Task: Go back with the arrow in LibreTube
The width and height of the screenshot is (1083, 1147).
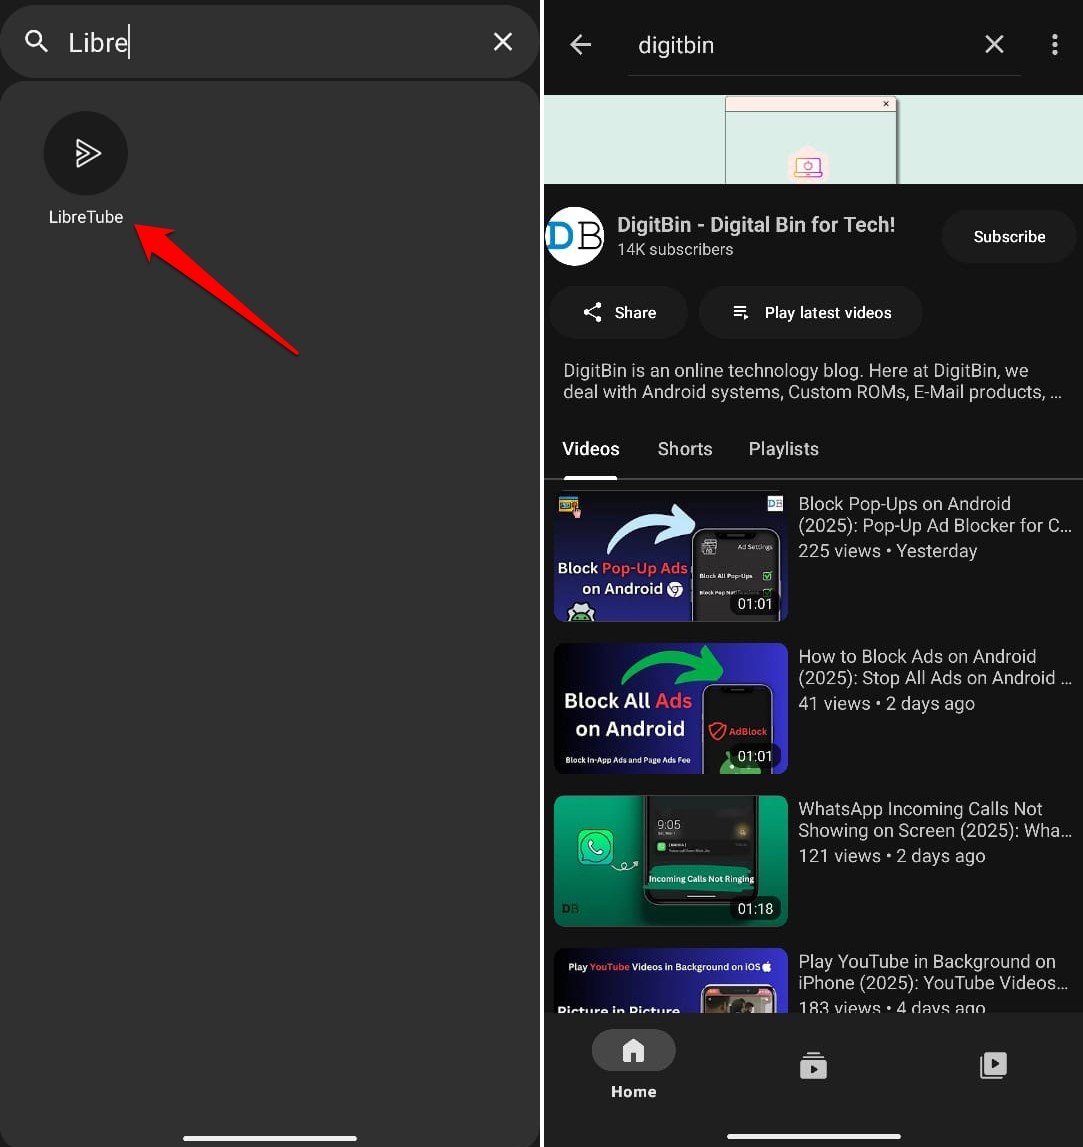Action: [x=581, y=45]
